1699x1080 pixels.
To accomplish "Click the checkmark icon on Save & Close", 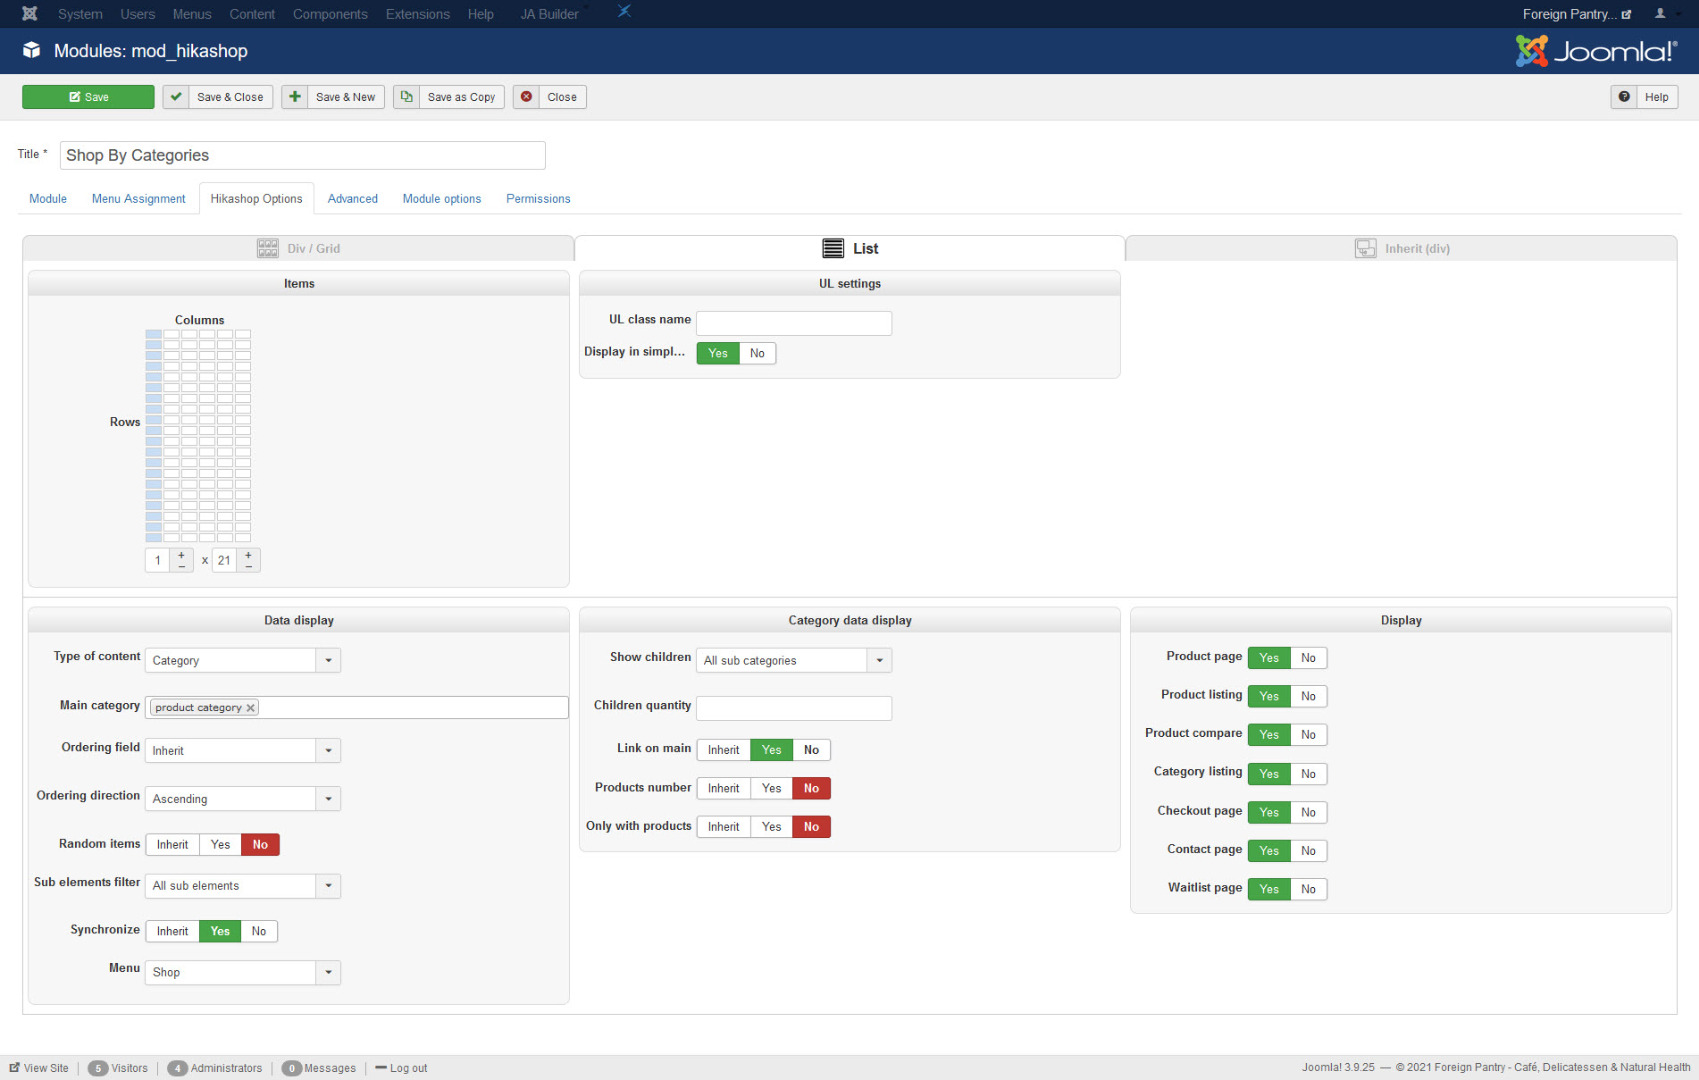I will click(x=176, y=97).
